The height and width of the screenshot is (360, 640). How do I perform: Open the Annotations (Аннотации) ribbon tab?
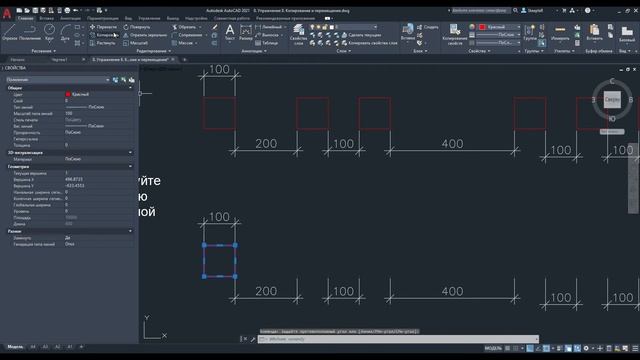pos(70,18)
